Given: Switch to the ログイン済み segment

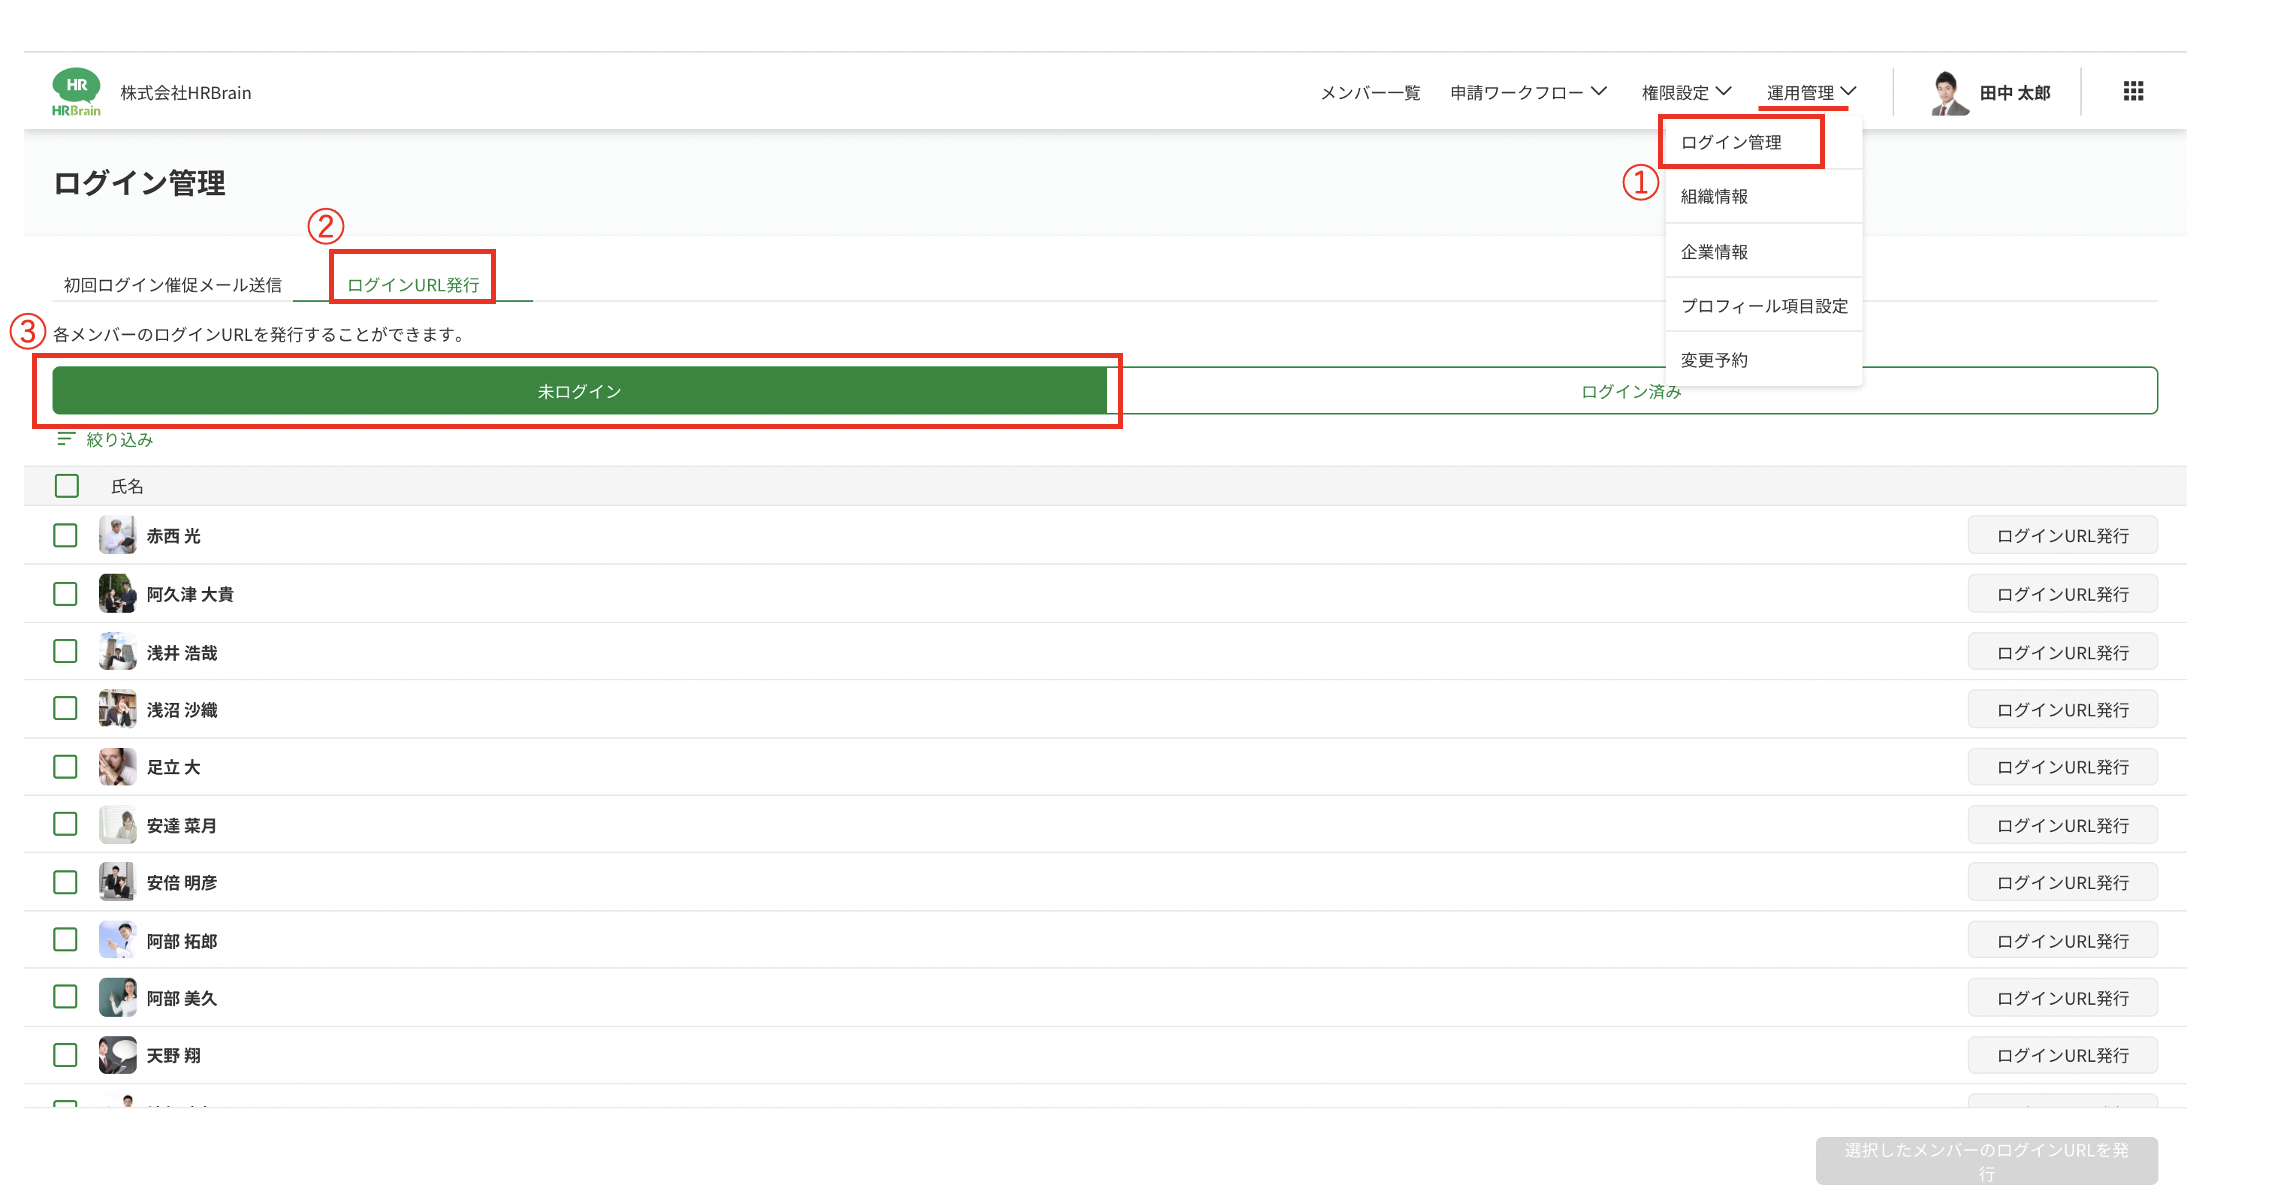Looking at the screenshot, I should click(x=1631, y=392).
